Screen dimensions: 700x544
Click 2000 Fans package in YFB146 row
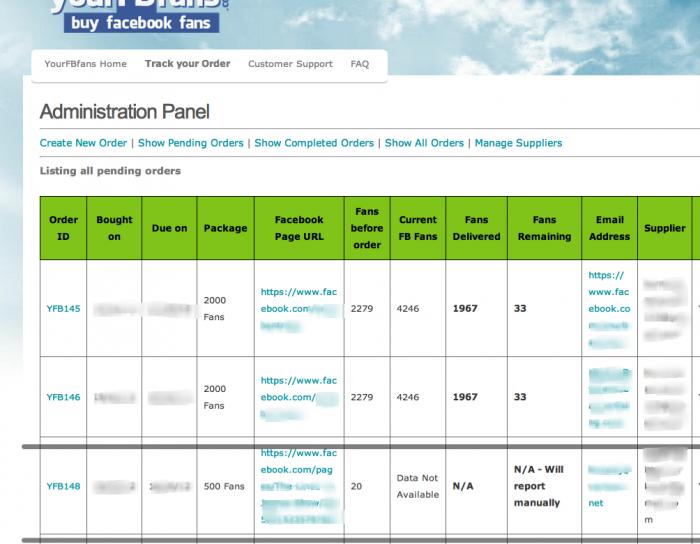(215, 397)
